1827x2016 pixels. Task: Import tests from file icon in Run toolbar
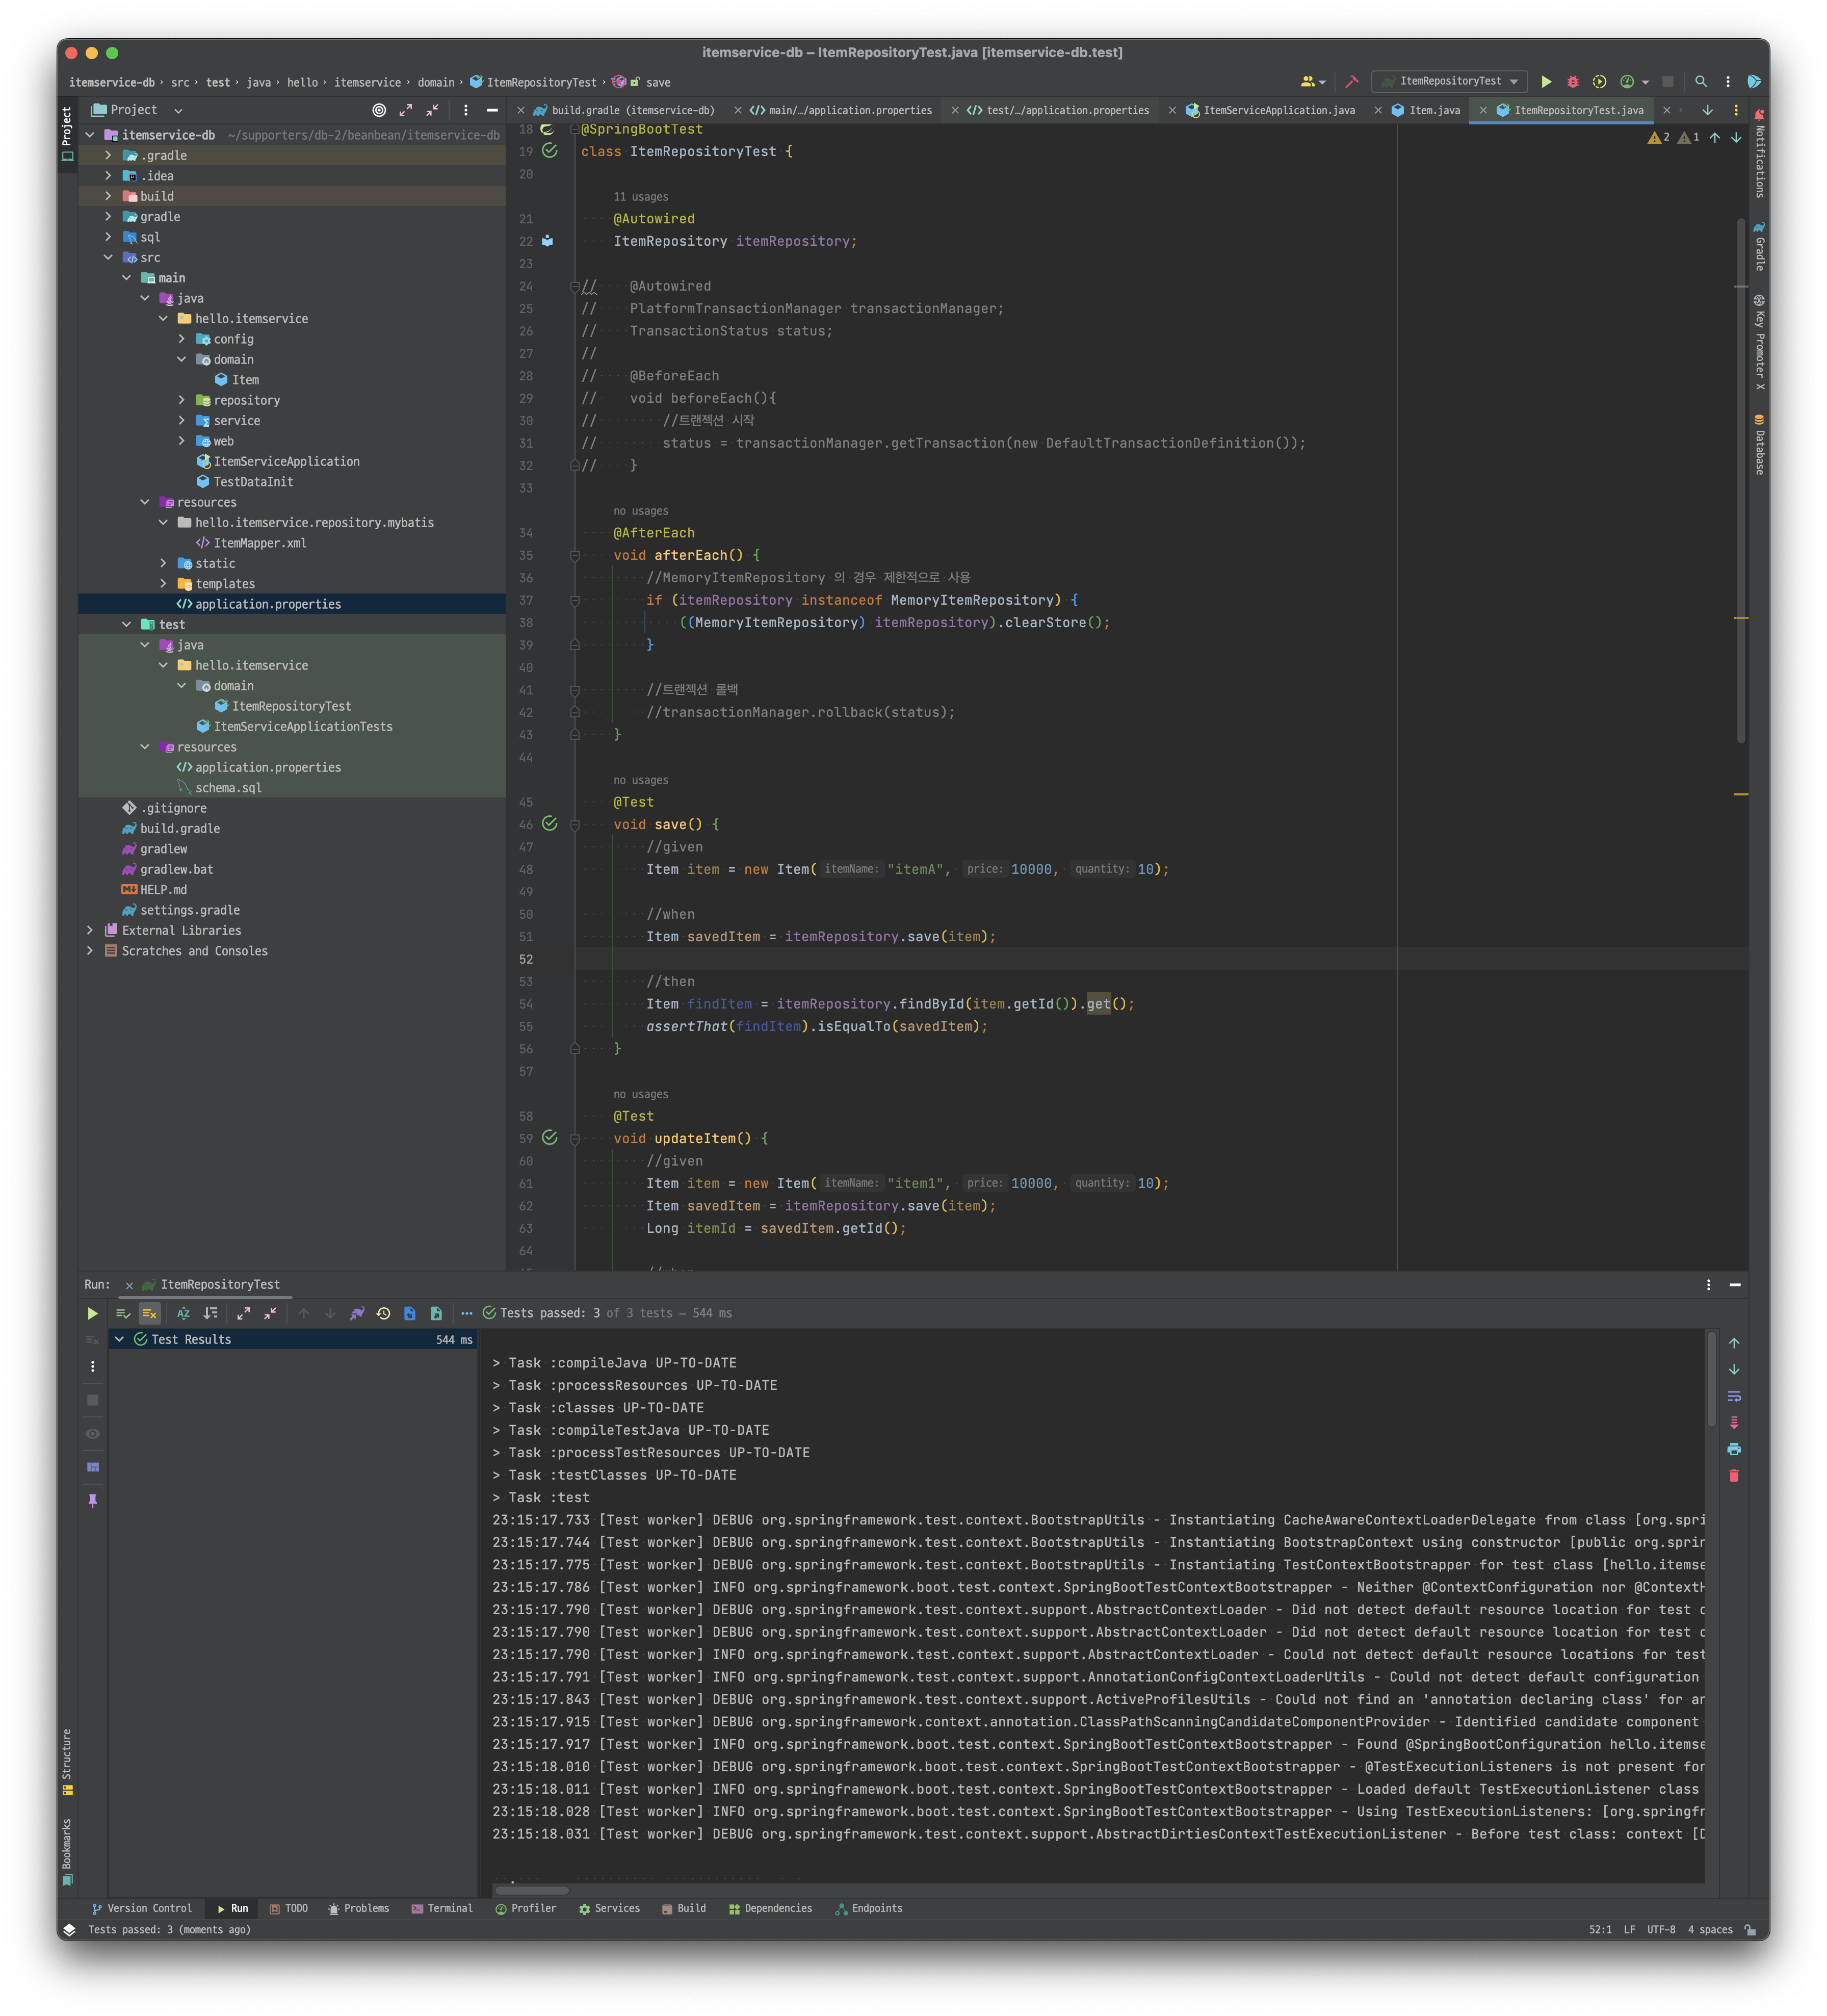(409, 1313)
